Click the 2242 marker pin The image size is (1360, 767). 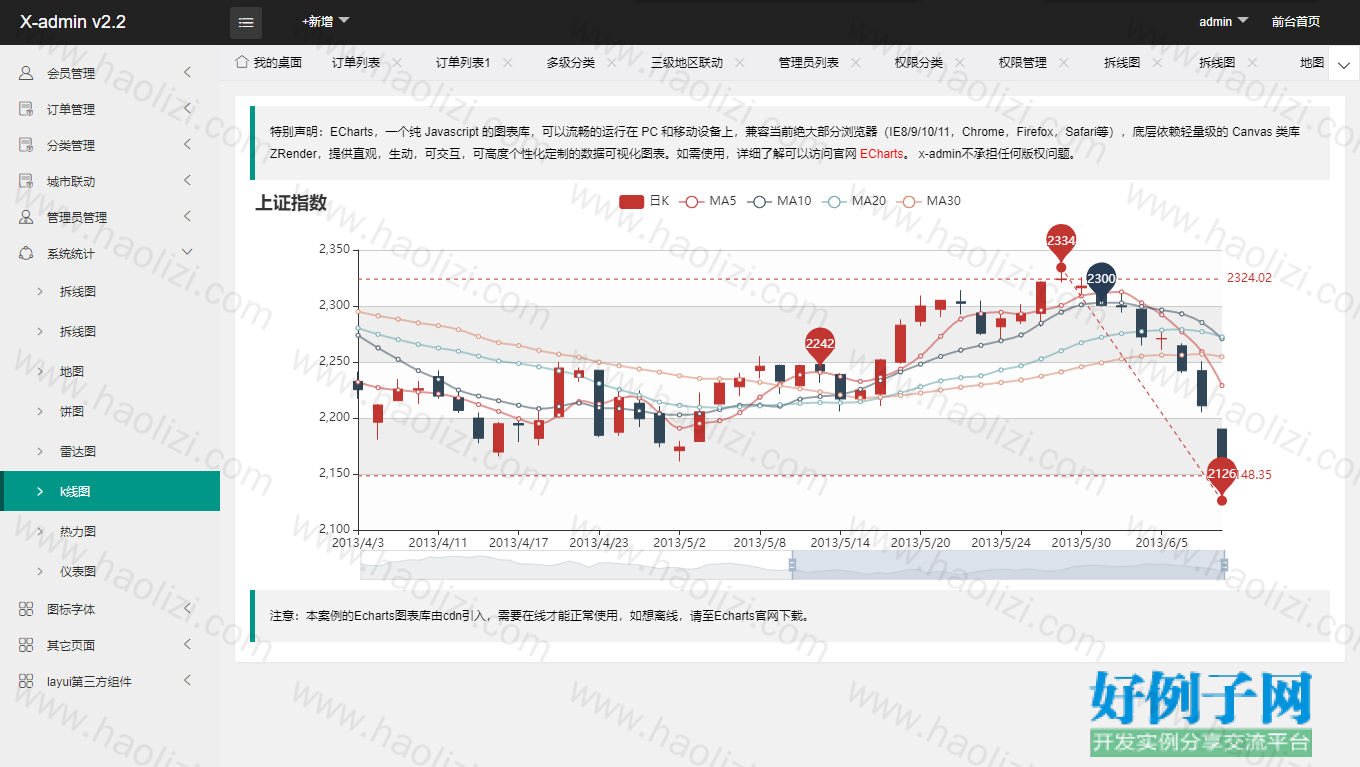pyautogui.click(x=820, y=346)
